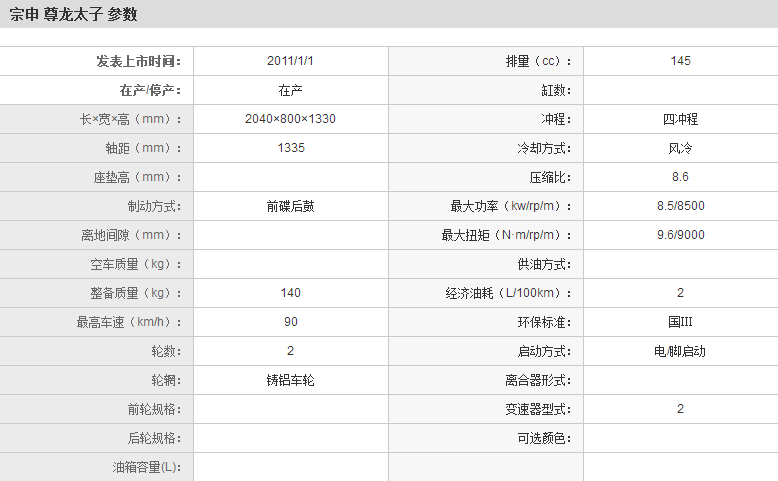Select the 9.6/9000 max torque value
This screenshot has height=481, width=778.
pos(680,235)
